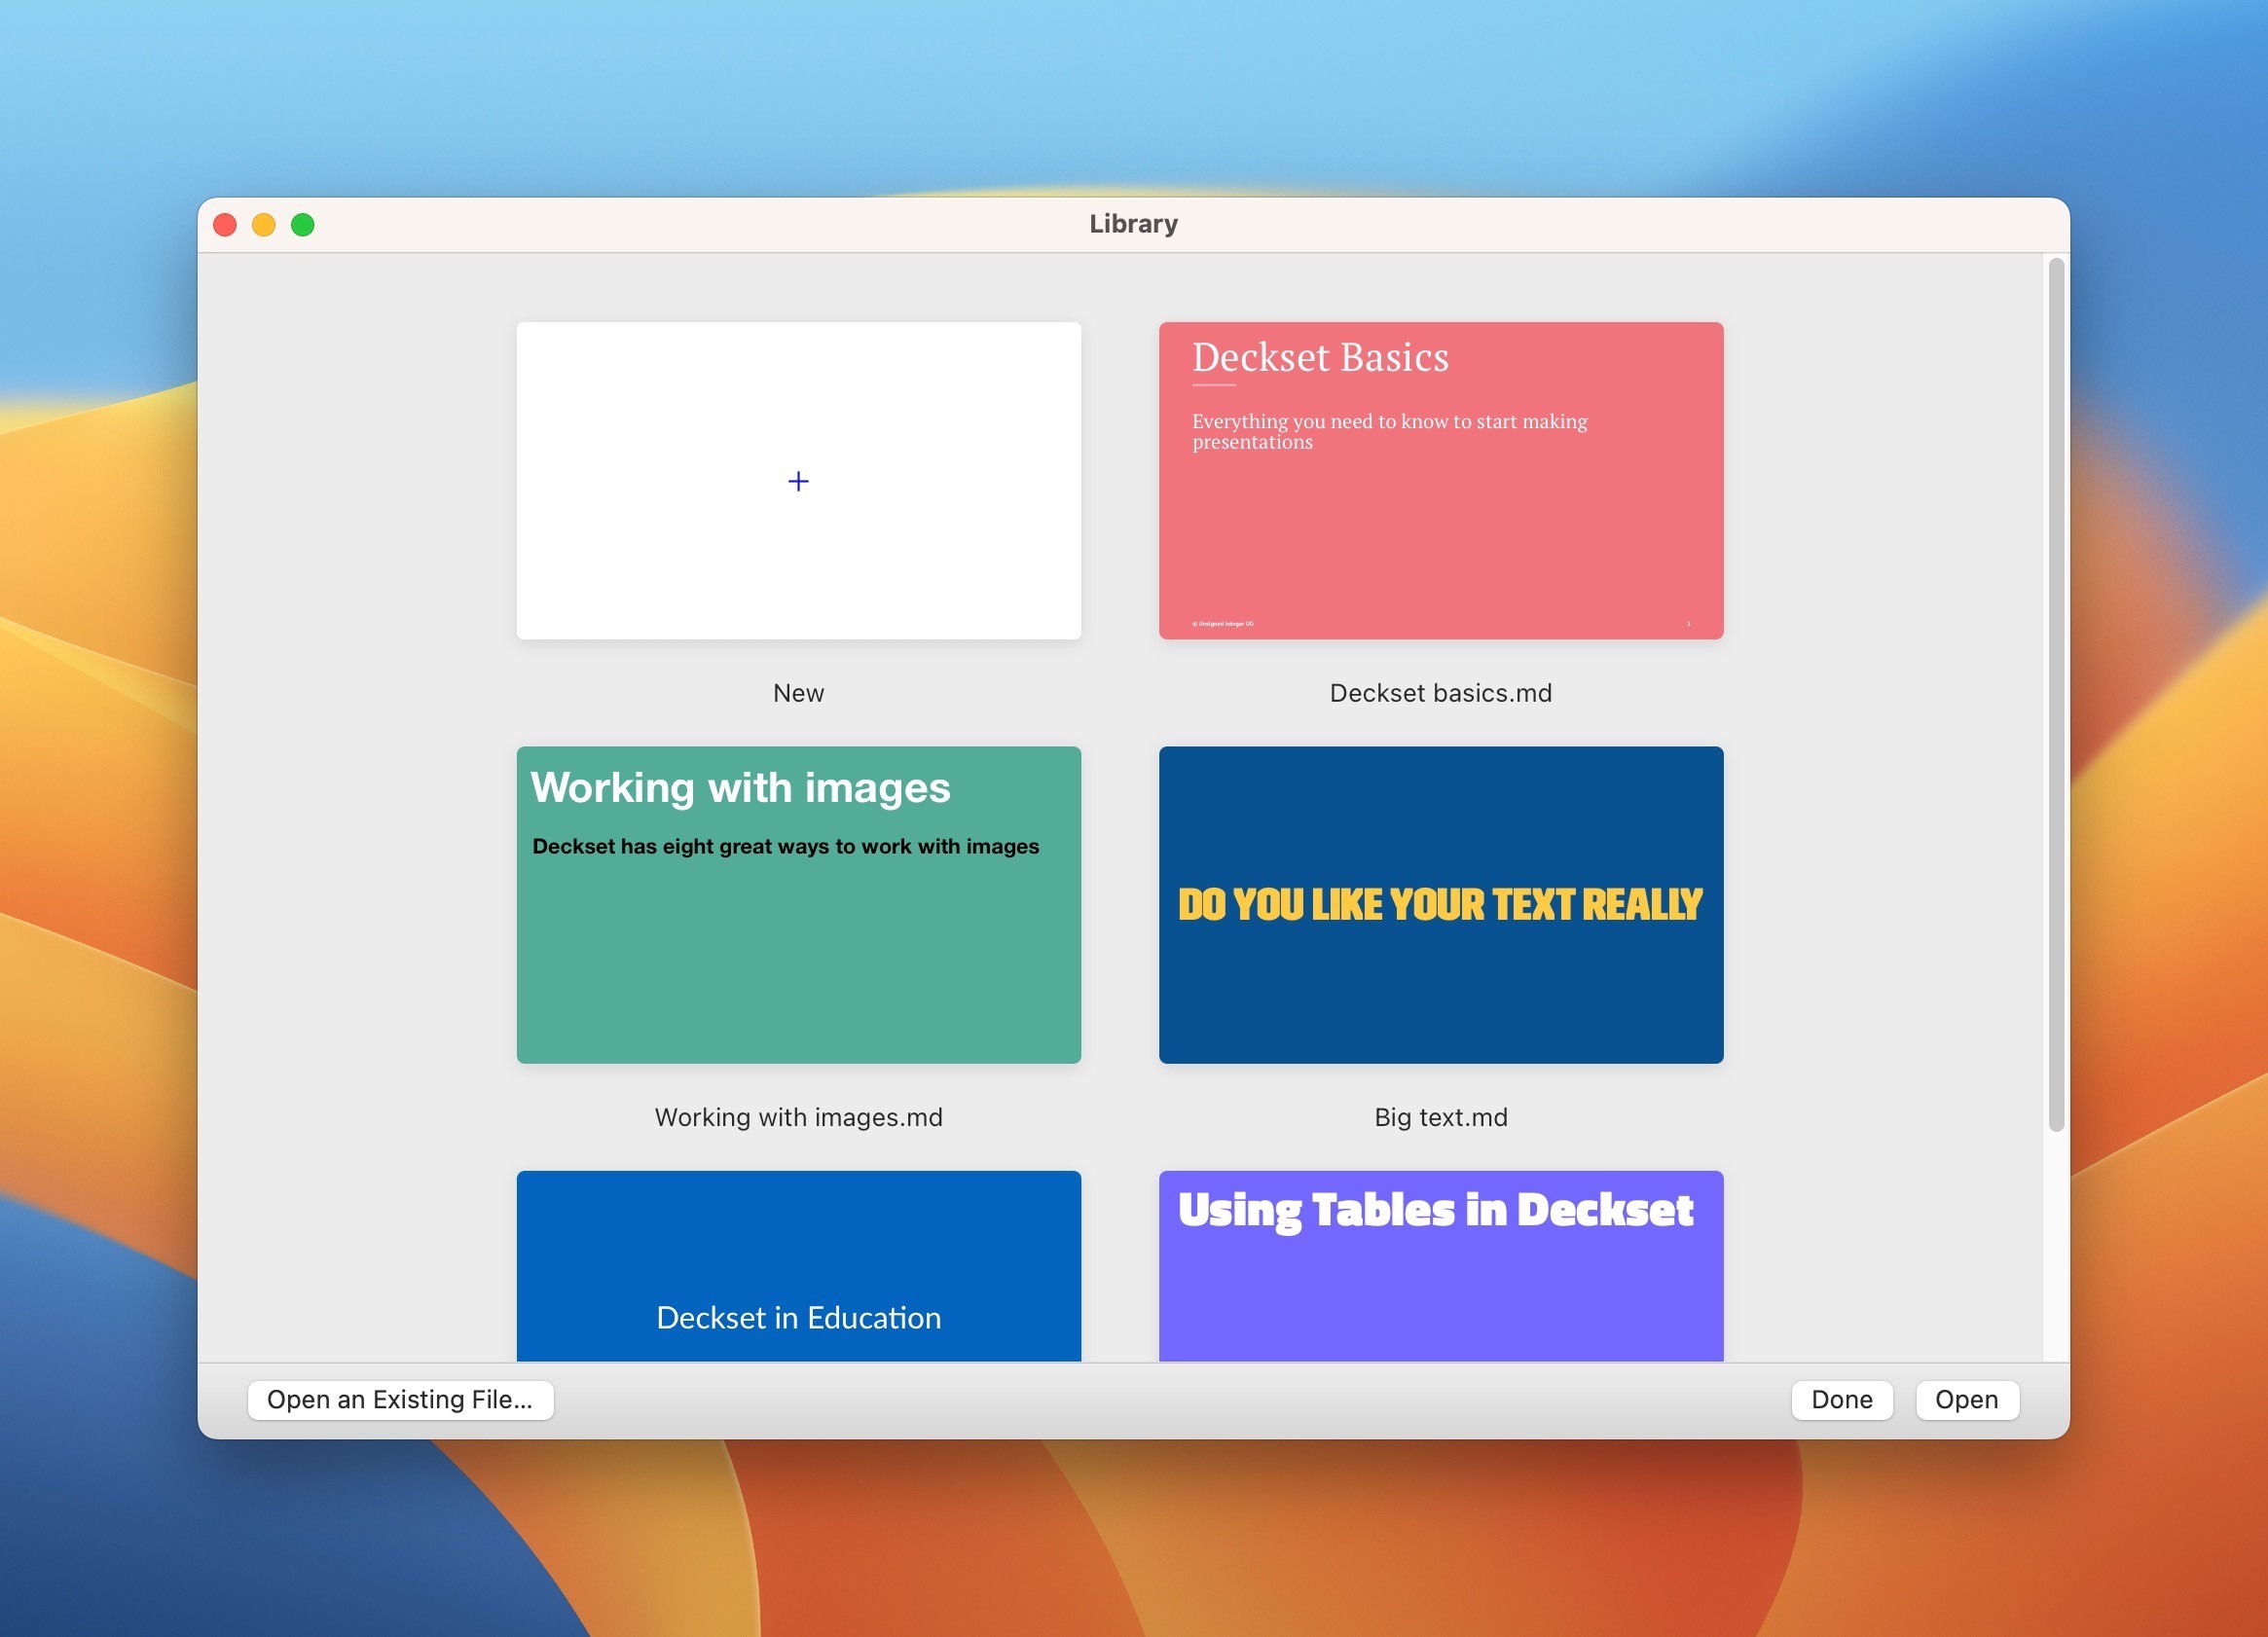The image size is (2268, 1637).
Task: Click the plus icon for new presentation
Action: (798, 481)
